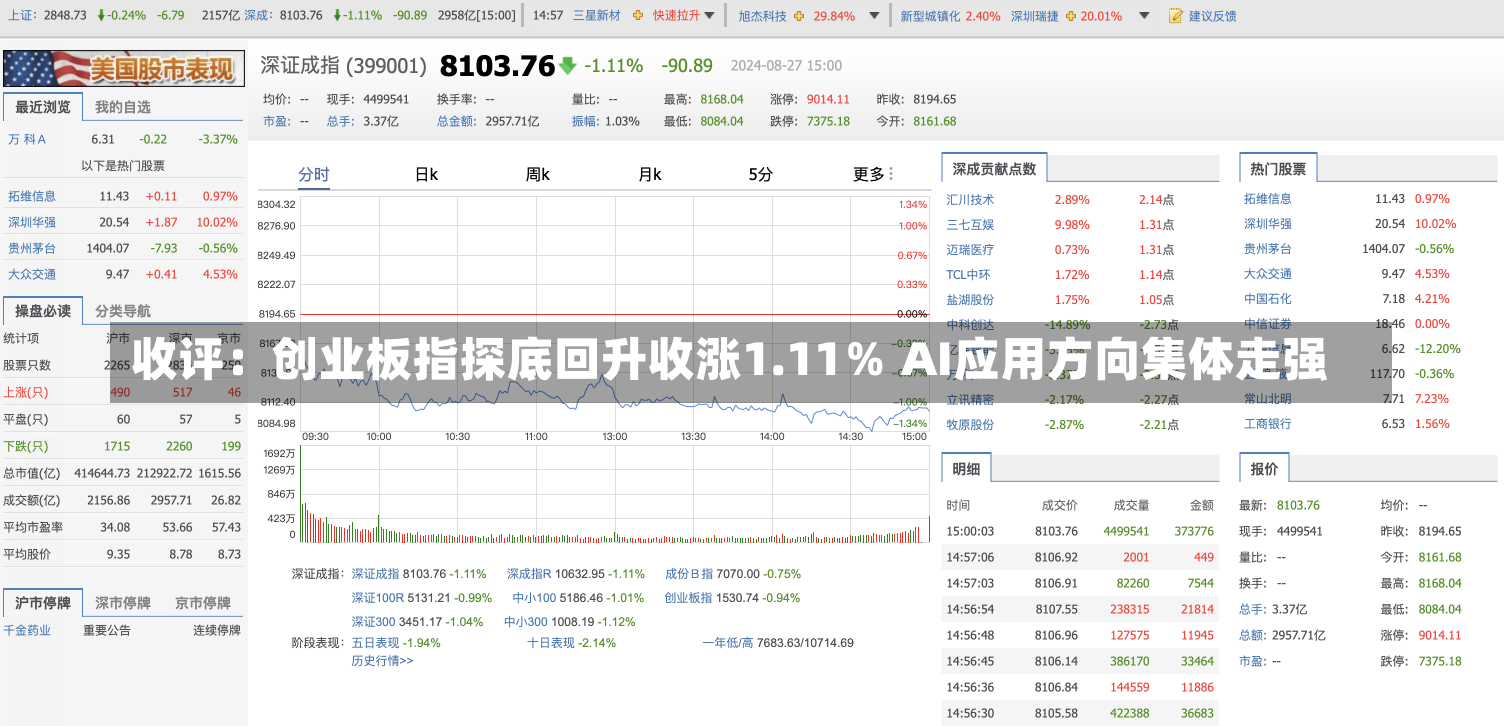Select the 深市停牌 tab

click(x=123, y=603)
